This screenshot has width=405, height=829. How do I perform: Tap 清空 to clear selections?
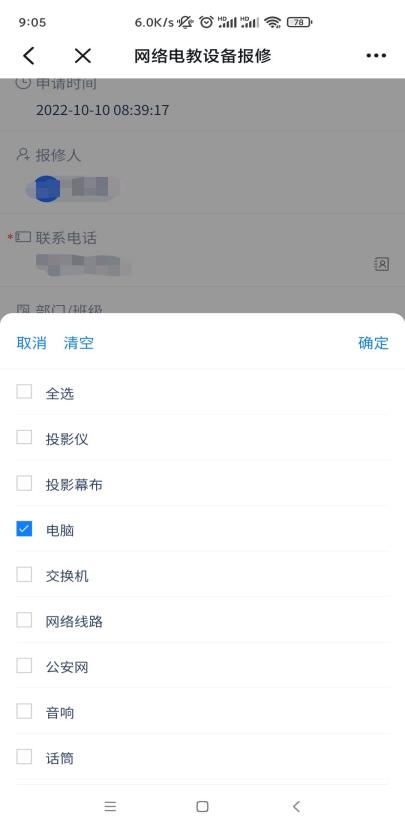click(x=79, y=343)
